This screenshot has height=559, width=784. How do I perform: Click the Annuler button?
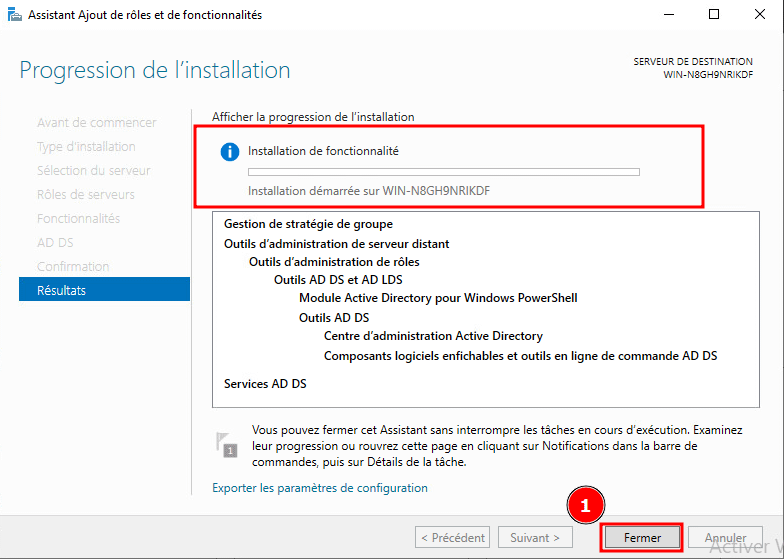725,537
